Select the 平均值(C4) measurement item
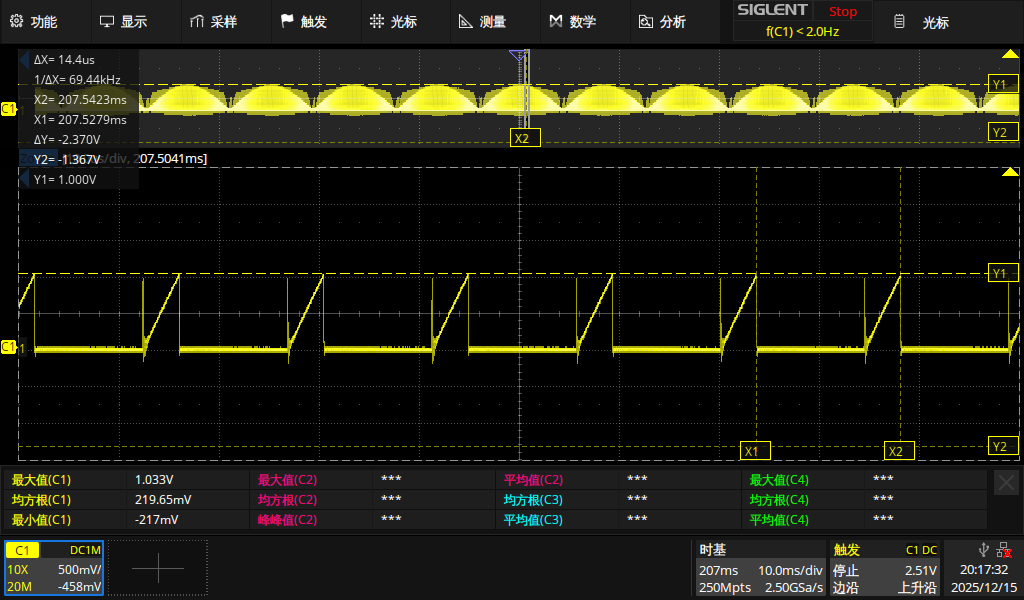 click(779, 520)
